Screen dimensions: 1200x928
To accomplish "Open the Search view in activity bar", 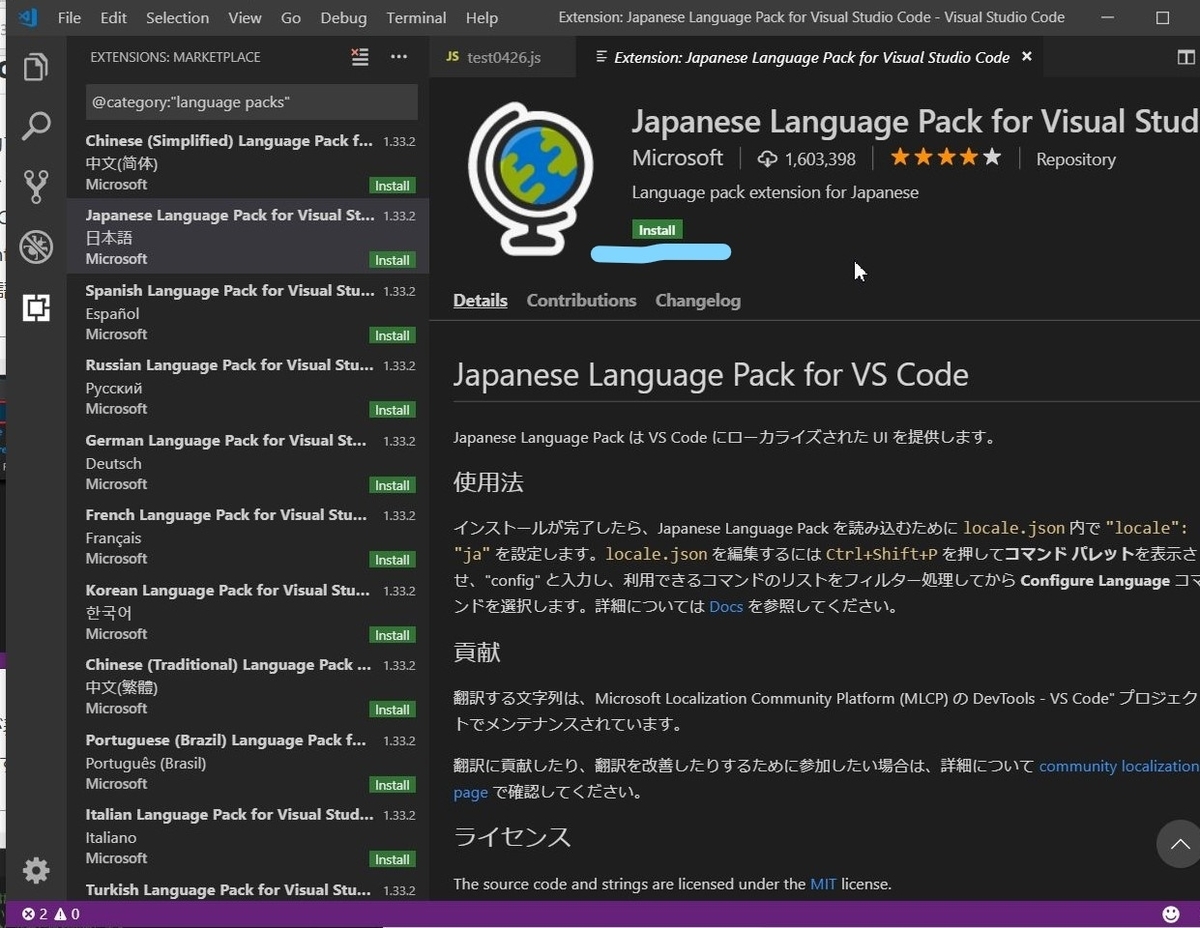I will tap(36, 126).
